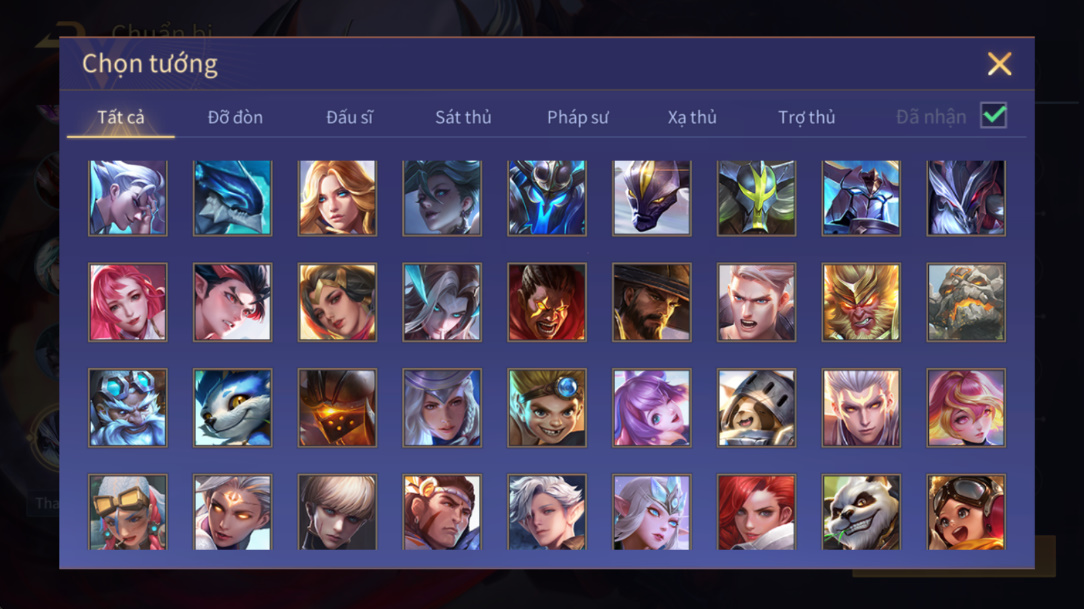Select the panda hero portrait

pyautogui.click(x=861, y=512)
